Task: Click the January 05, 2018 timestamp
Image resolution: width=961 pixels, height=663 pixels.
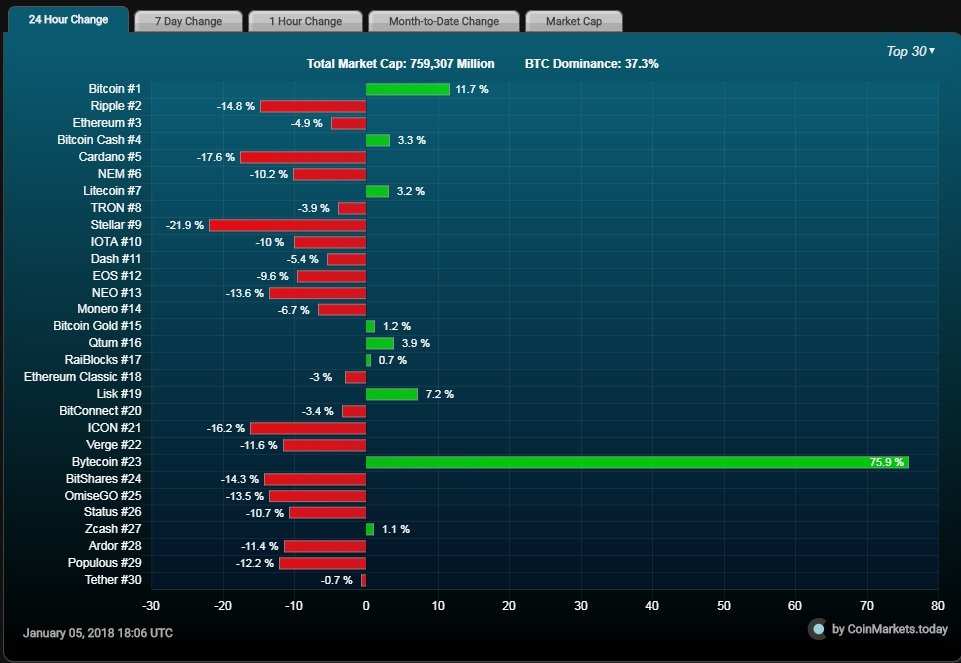Action: point(98,633)
